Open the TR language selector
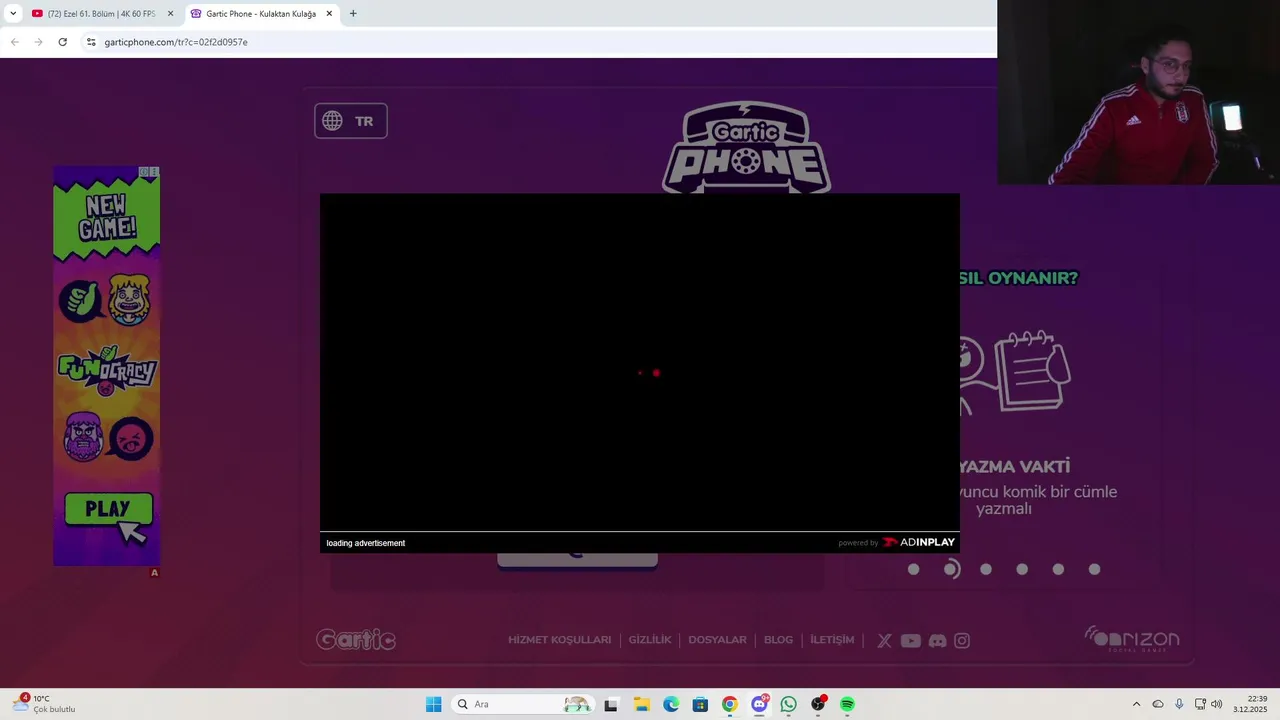 (351, 121)
